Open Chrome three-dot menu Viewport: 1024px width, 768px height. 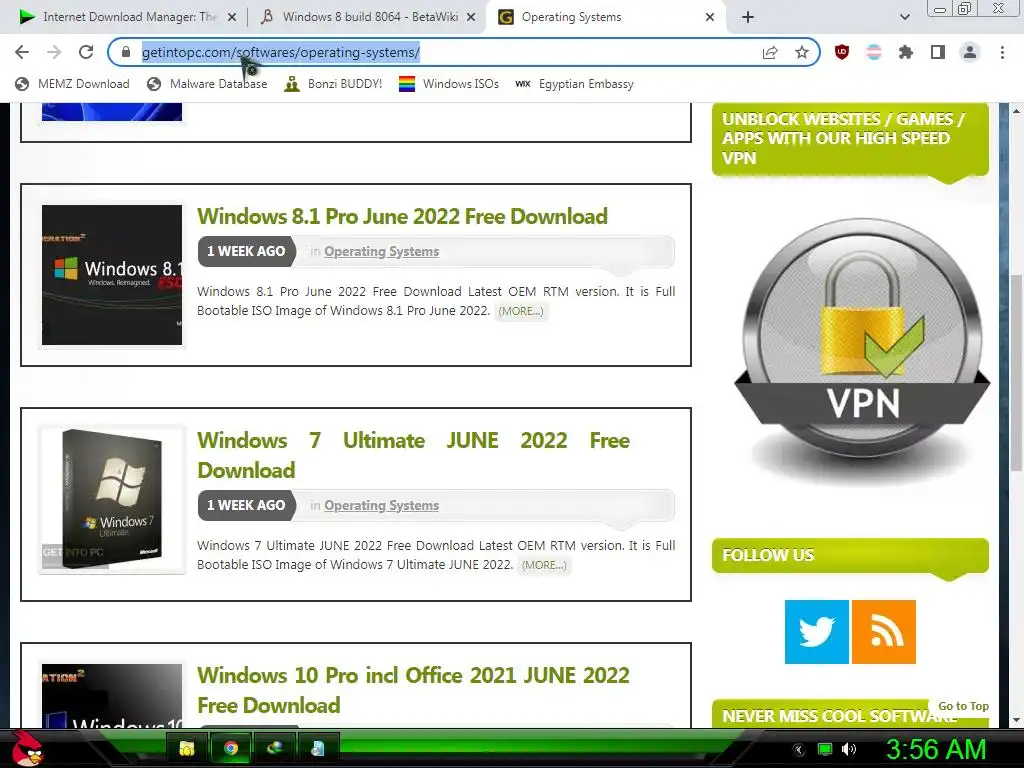1002,52
